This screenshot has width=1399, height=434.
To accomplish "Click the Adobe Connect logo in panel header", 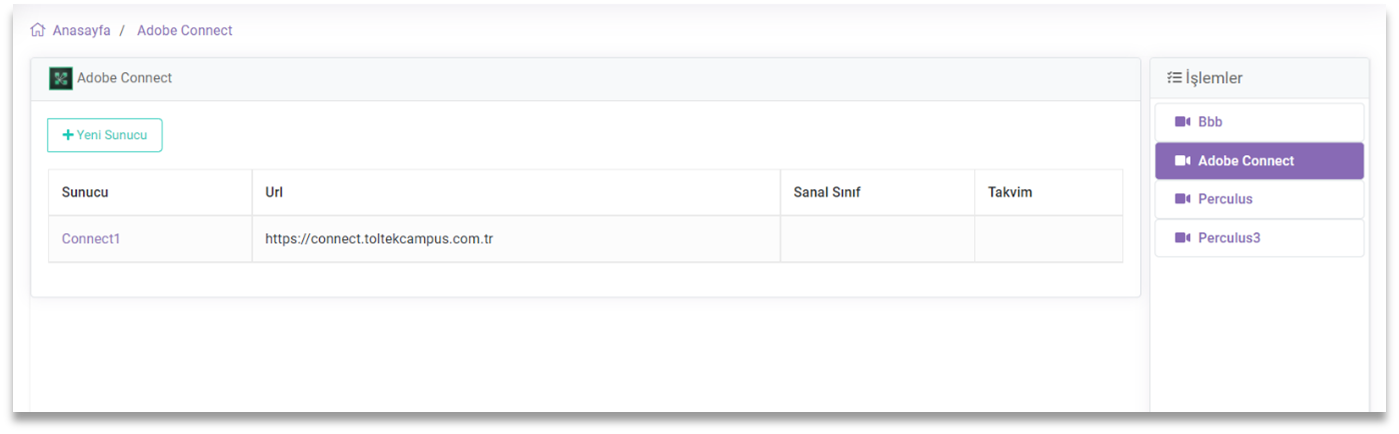I will click(x=60, y=79).
